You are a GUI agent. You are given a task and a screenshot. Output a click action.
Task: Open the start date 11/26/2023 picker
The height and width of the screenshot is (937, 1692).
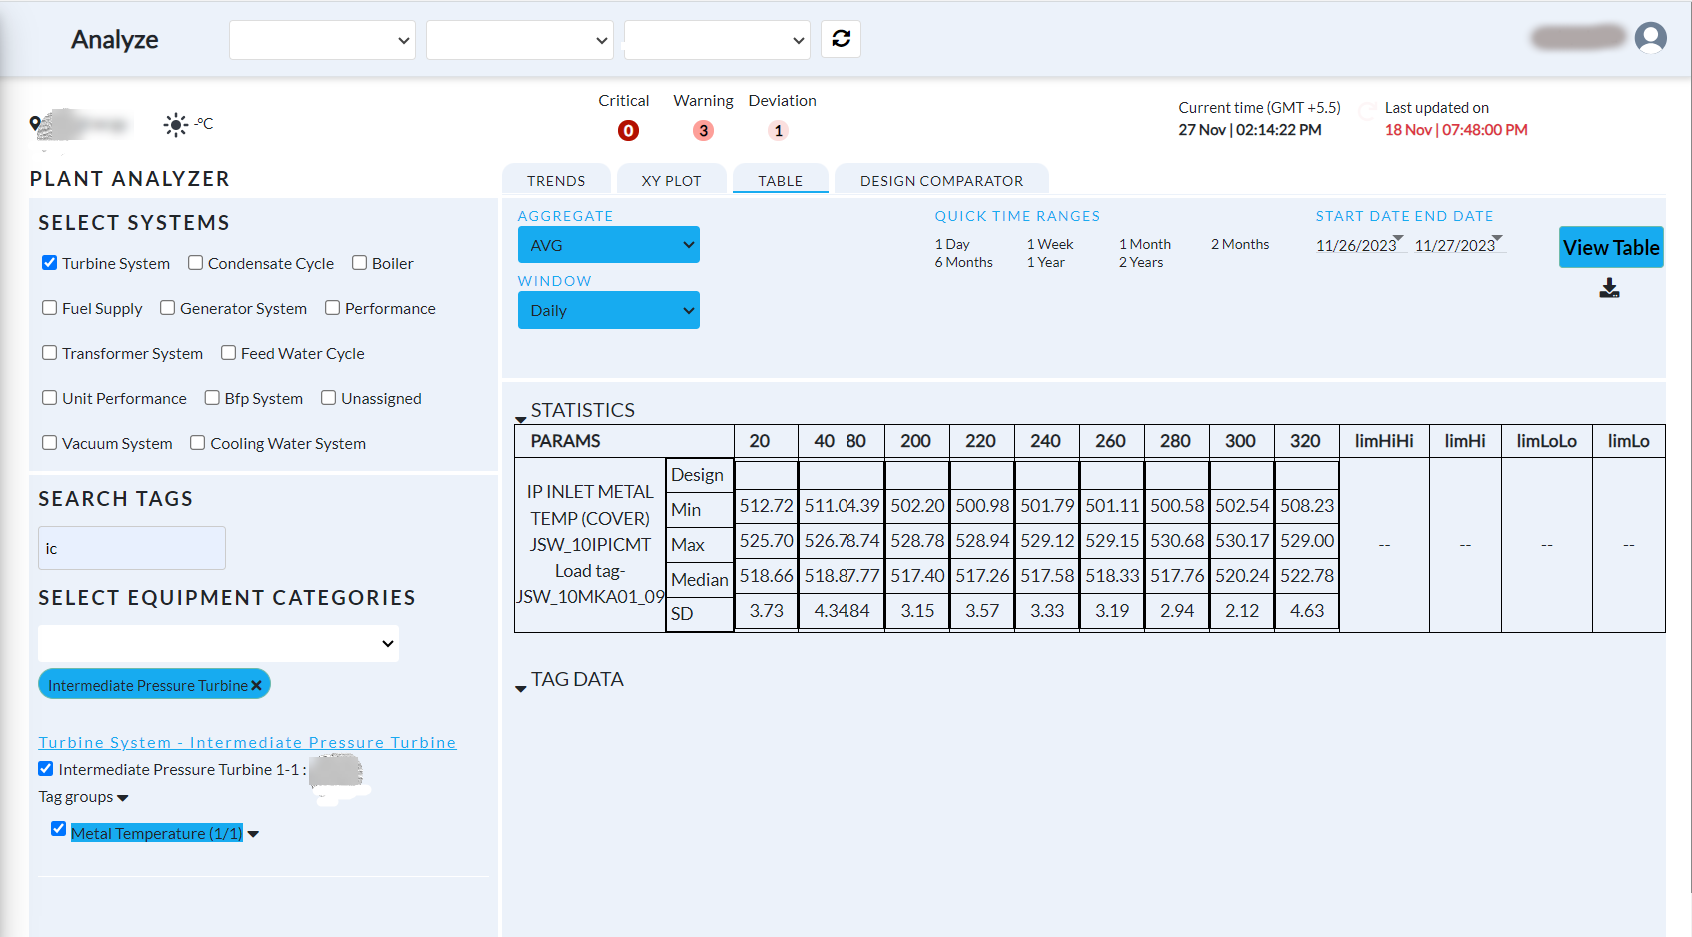point(1360,245)
